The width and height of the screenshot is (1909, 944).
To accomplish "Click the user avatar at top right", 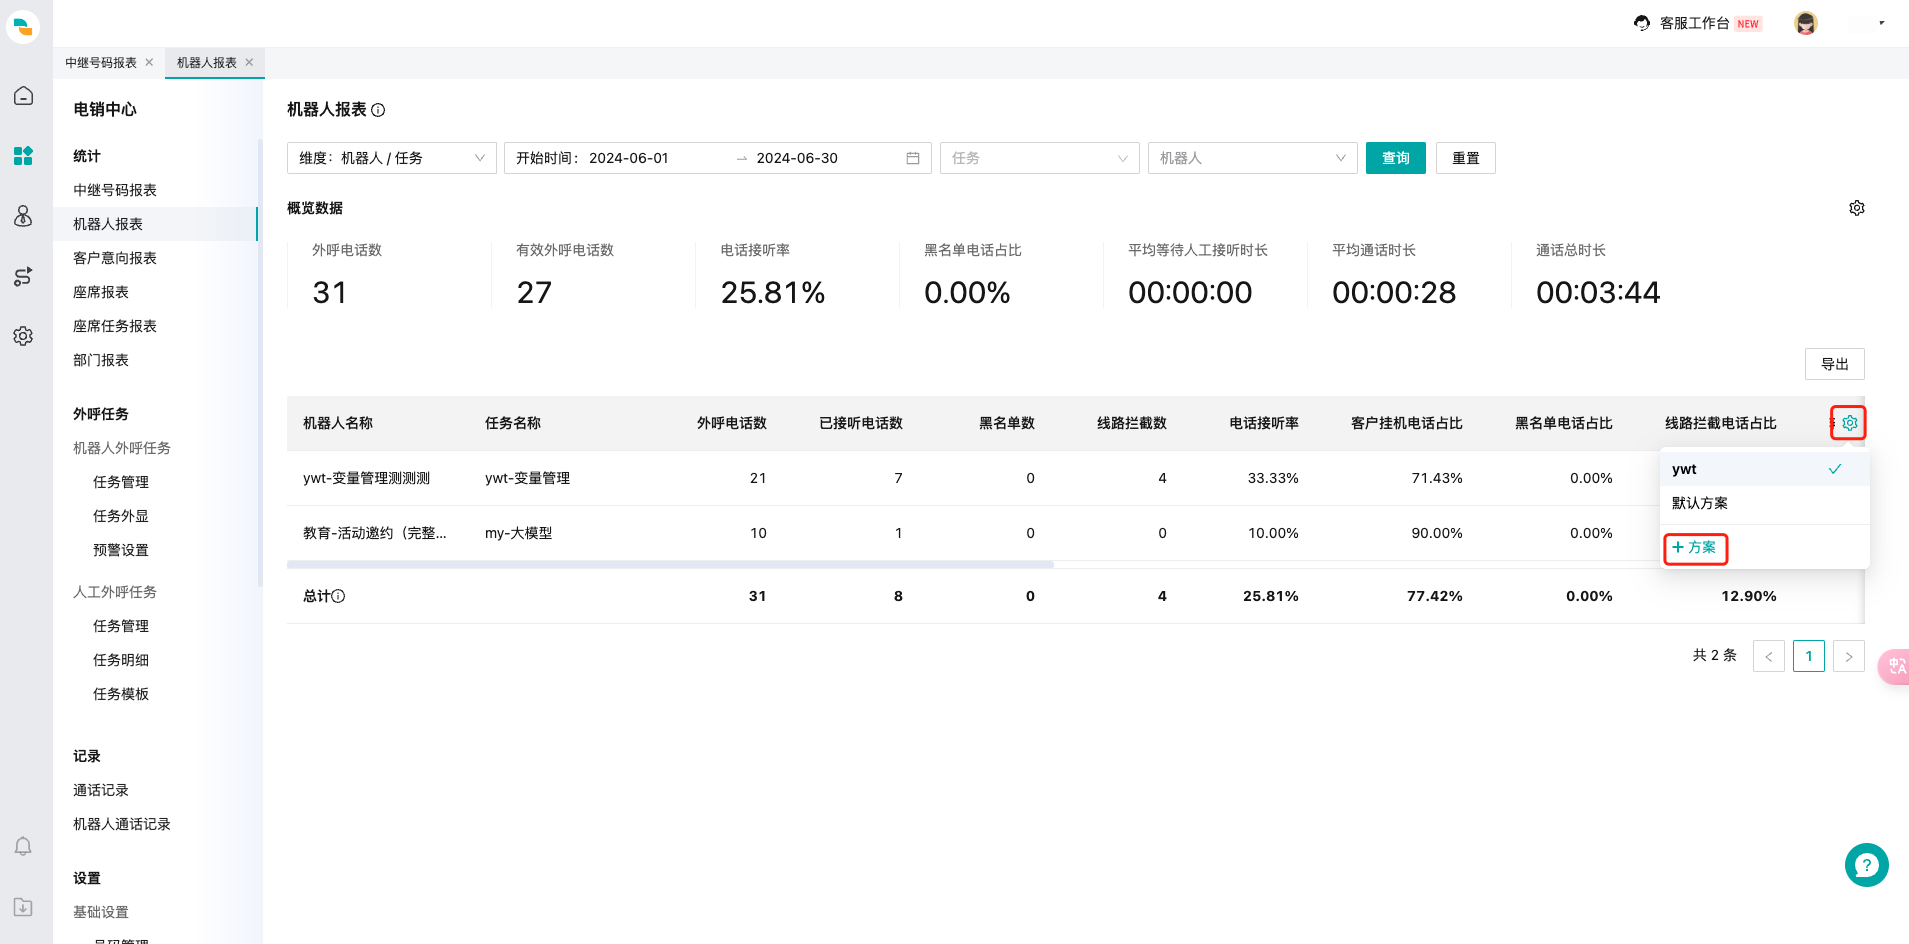I will pyautogui.click(x=1805, y=23).
